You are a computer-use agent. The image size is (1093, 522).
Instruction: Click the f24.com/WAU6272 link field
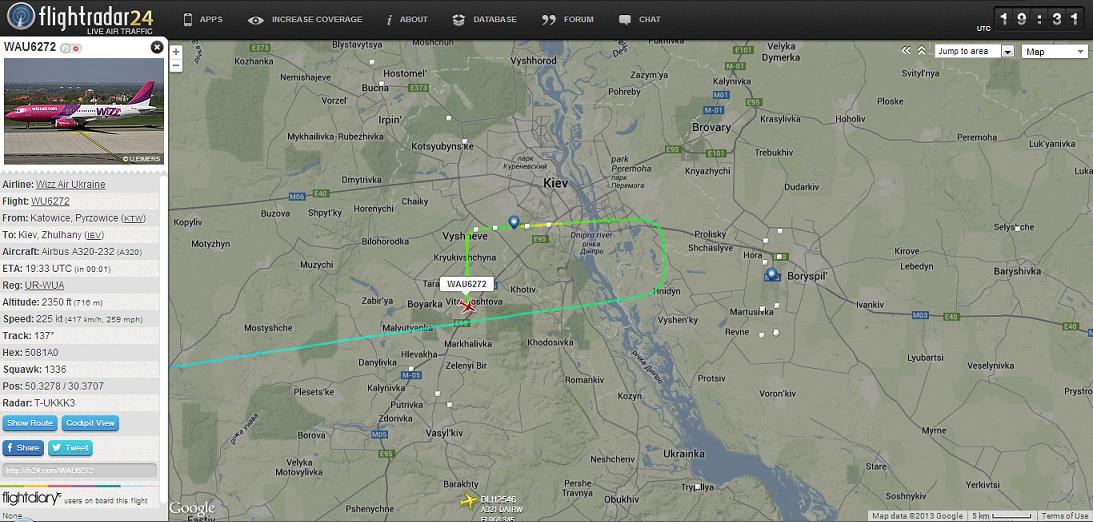[x=79, y=470]
